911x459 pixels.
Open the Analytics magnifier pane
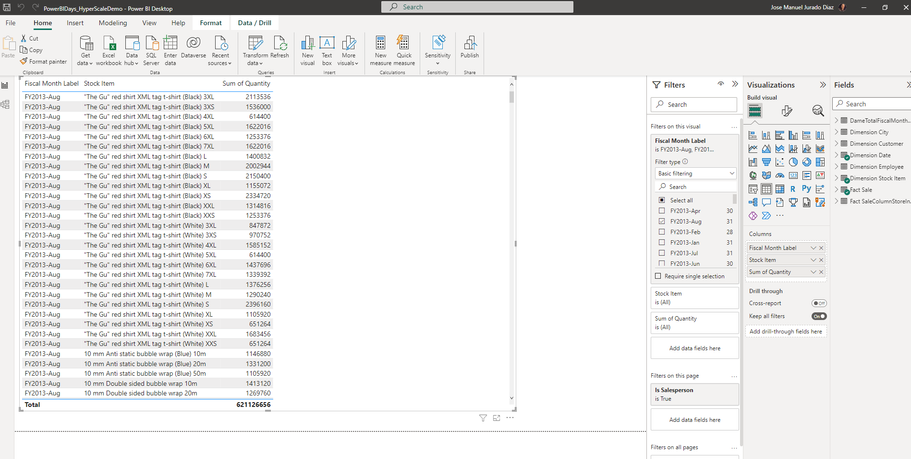tap(818, 111)
